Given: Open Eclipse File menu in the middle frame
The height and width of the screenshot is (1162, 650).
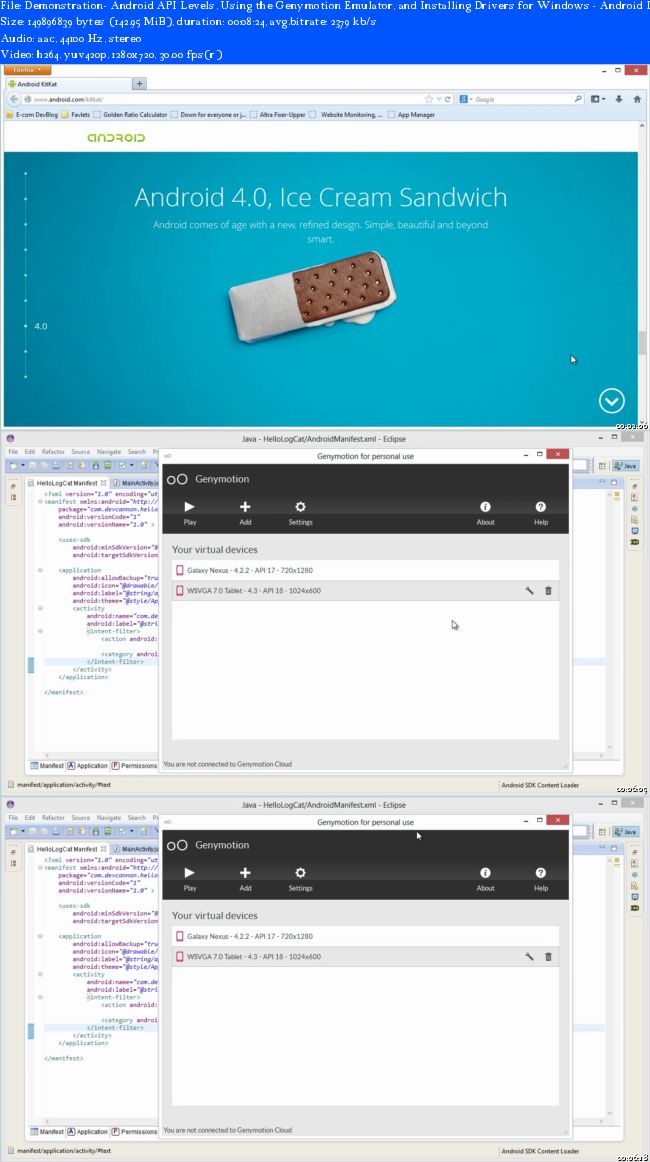Looking at the screenshot, I should [13, 451].
